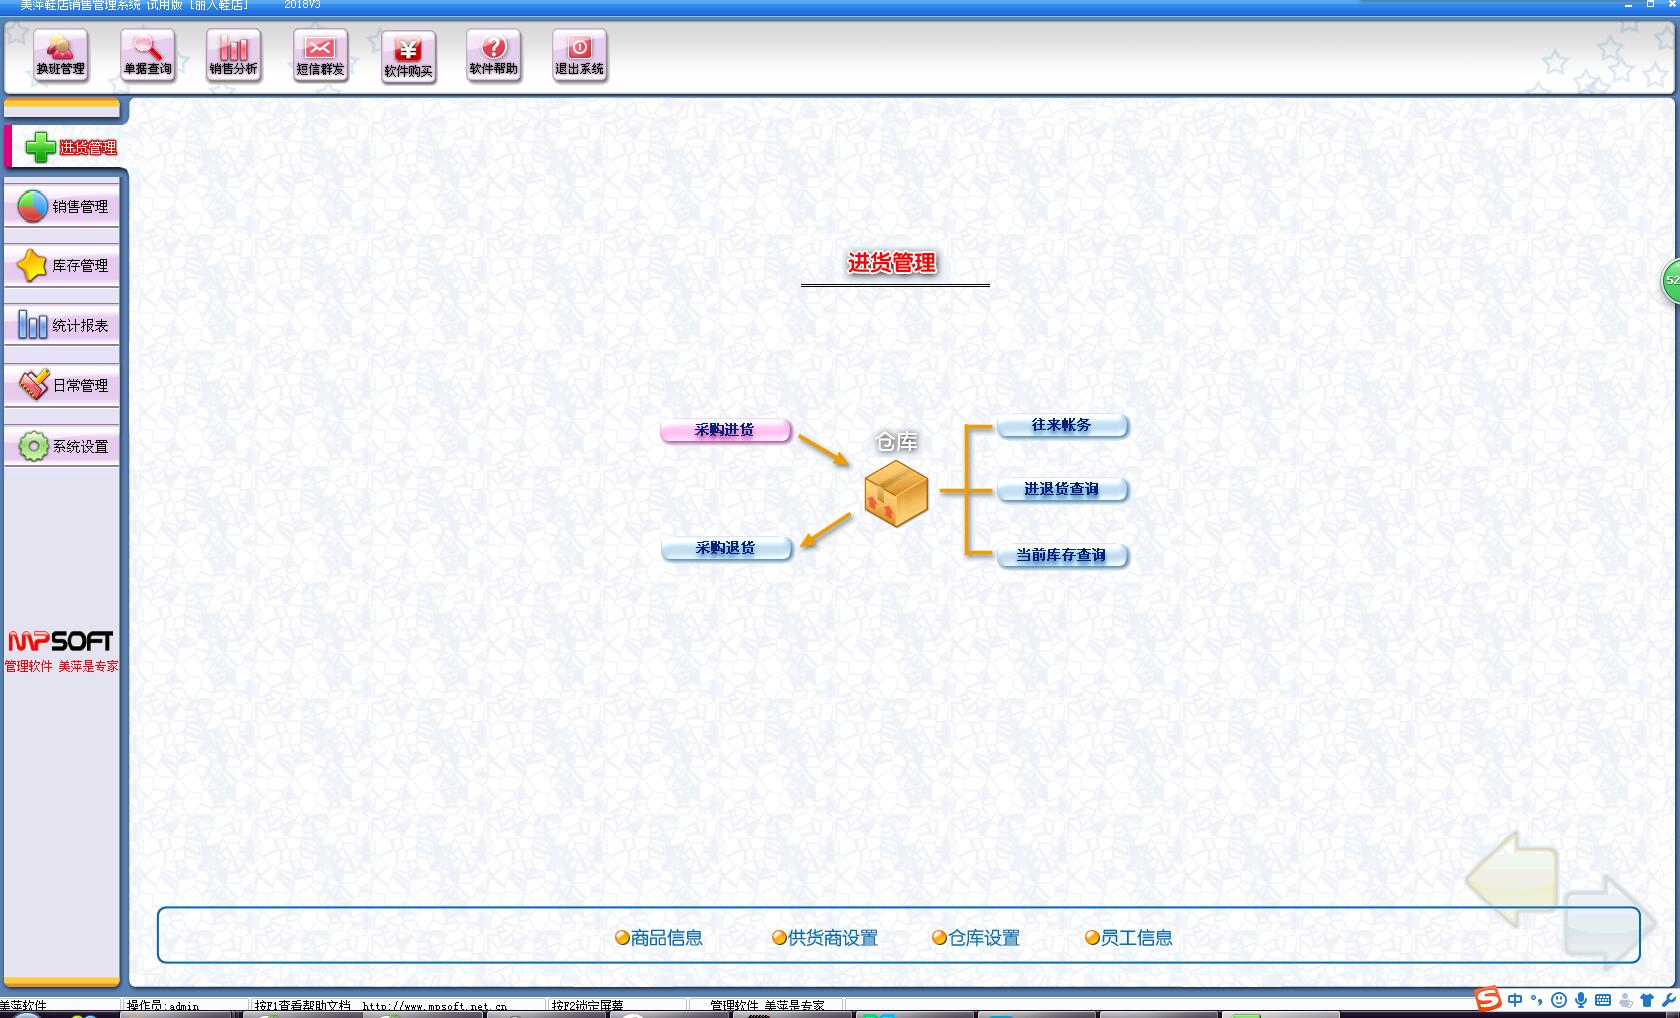
Task: Click the 仓库 warehouse box icon
Action: (x=896, y=493)
